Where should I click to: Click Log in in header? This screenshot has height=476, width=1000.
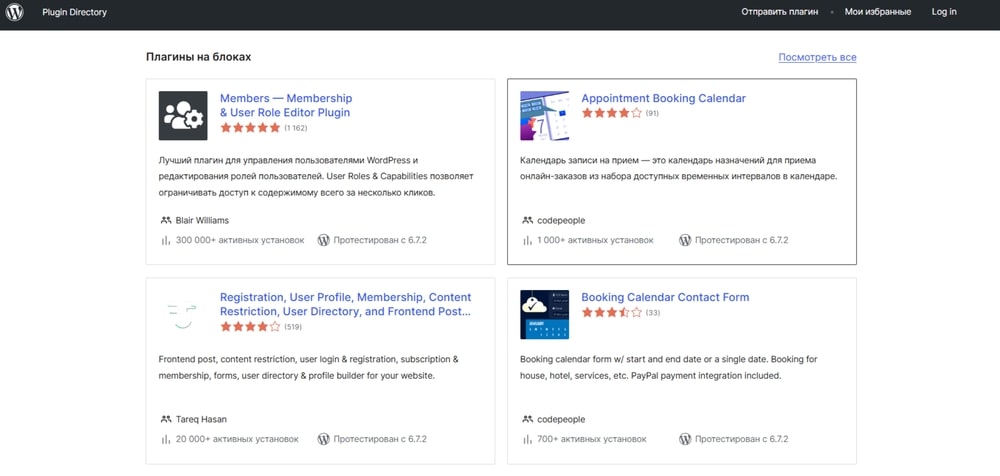point(944,12)
